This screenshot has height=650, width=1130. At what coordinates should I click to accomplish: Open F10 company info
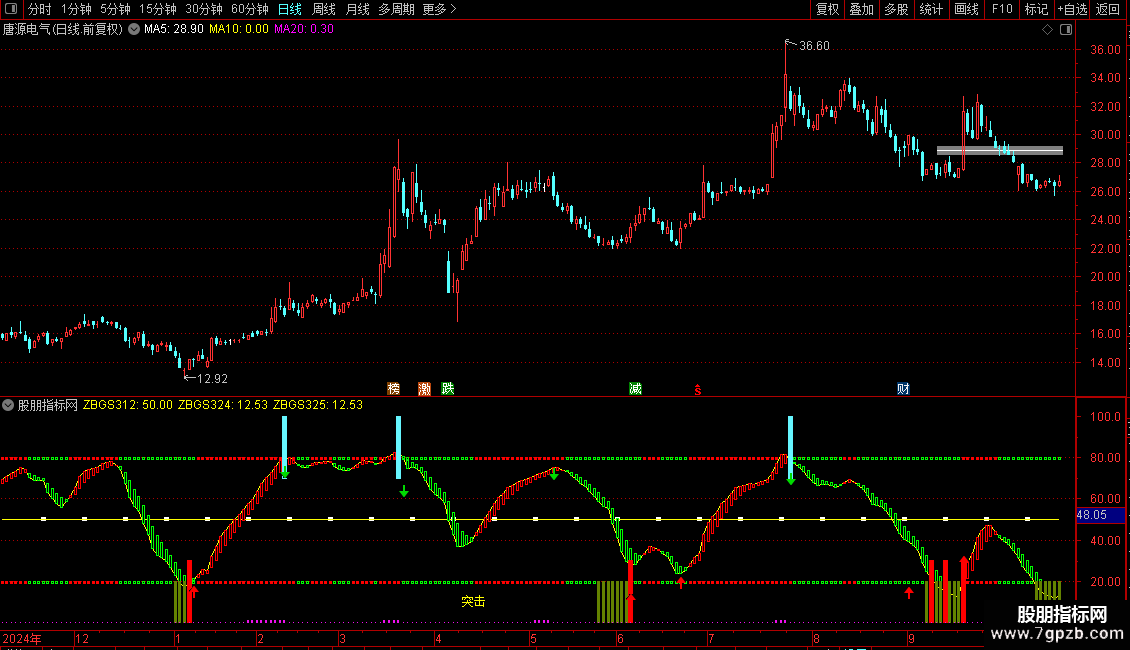(1002, 9)
